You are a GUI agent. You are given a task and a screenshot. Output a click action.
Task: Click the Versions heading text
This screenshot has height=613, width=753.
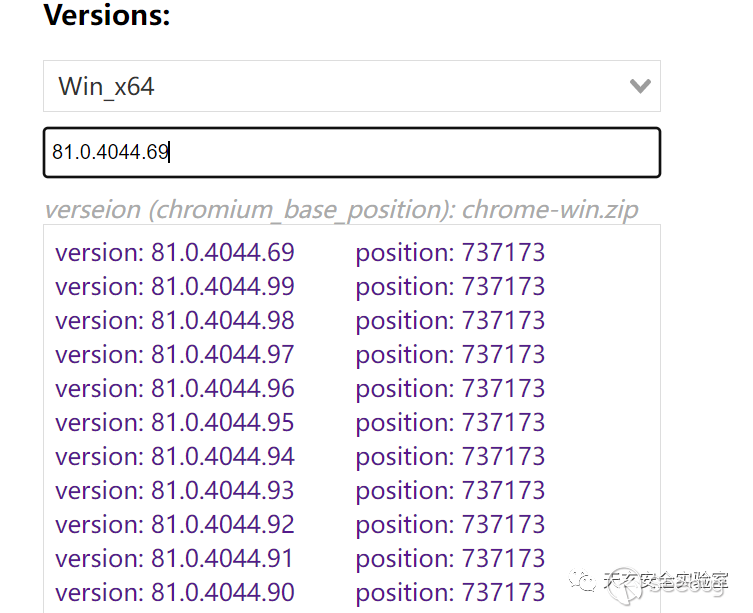click(x=107, y=17)
